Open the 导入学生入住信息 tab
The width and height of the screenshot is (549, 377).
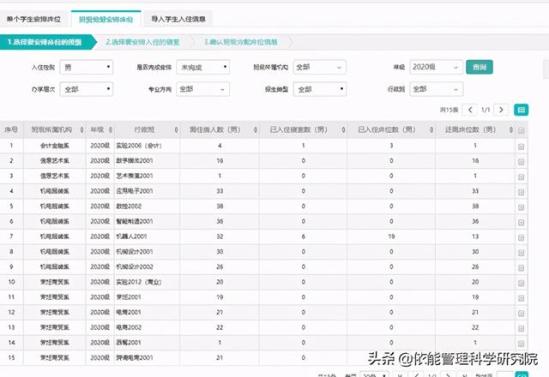point(178,19)
